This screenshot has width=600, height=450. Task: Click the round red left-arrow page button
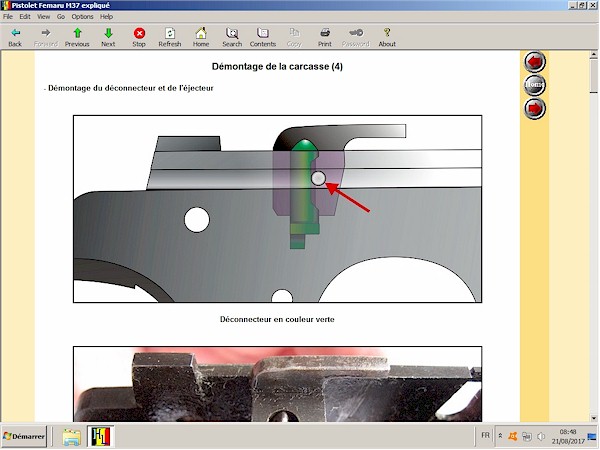tap(535, 62)
